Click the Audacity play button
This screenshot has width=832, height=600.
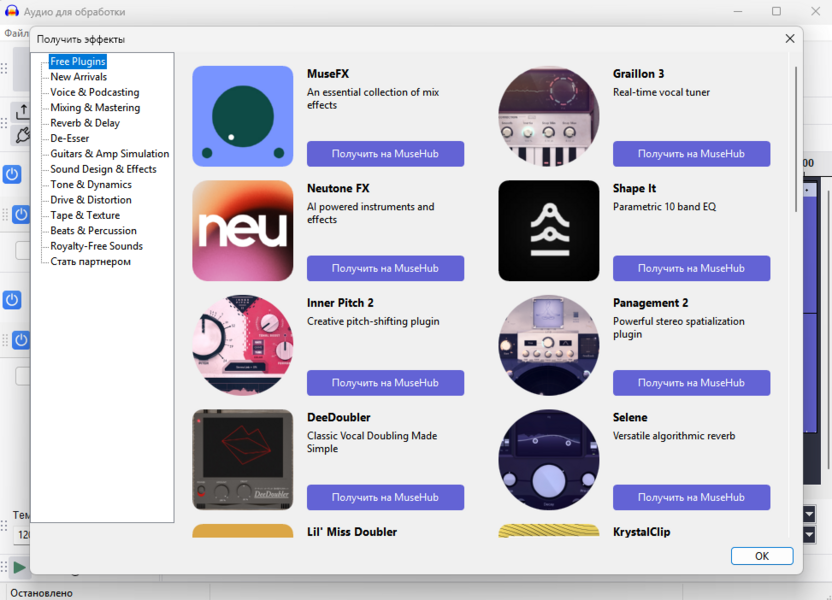tap(20, 568)
